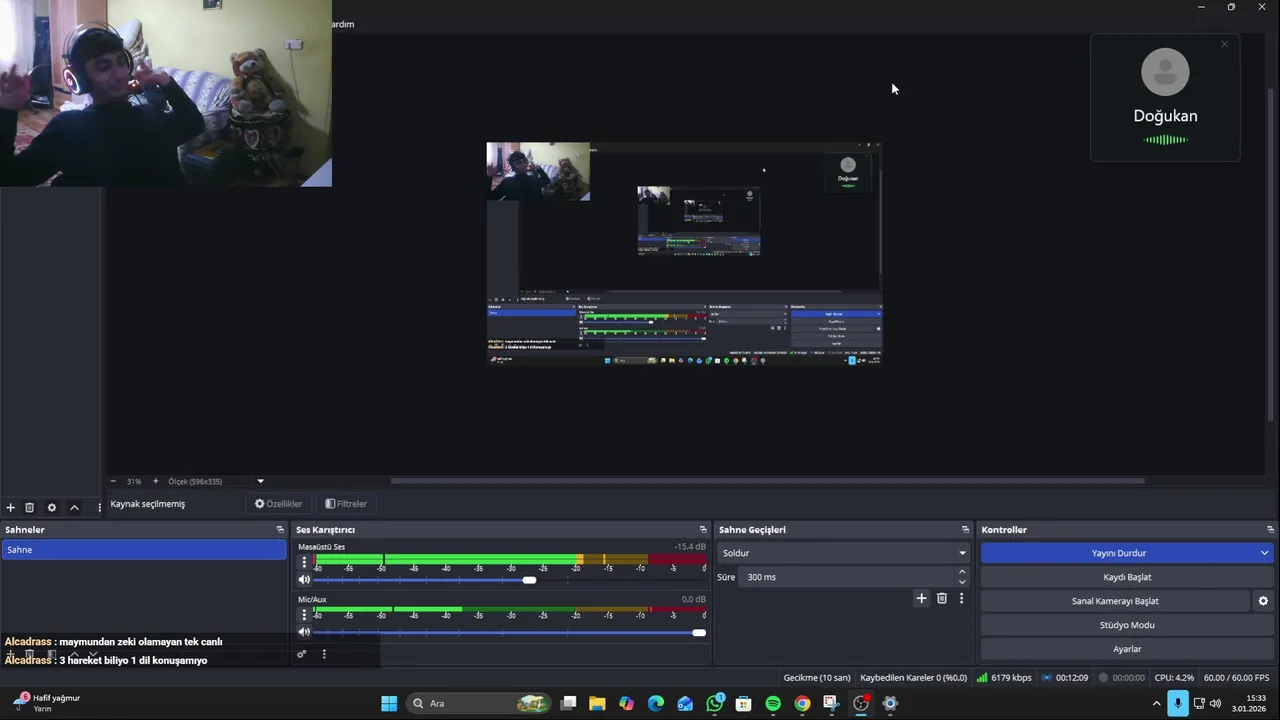Show hidden system tray icons
1280x720 pixels.
pos(1157,703)
